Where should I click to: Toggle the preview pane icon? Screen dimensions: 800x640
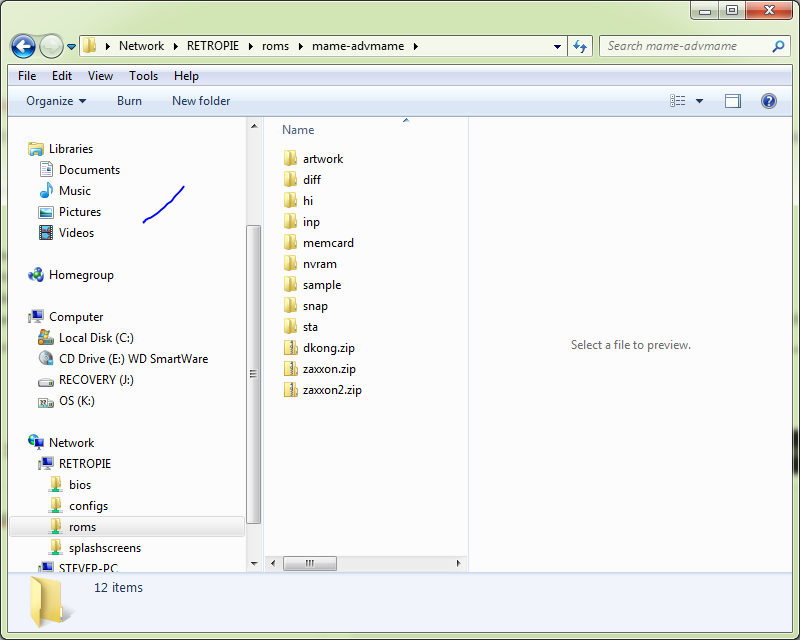[x=733, y=101]
